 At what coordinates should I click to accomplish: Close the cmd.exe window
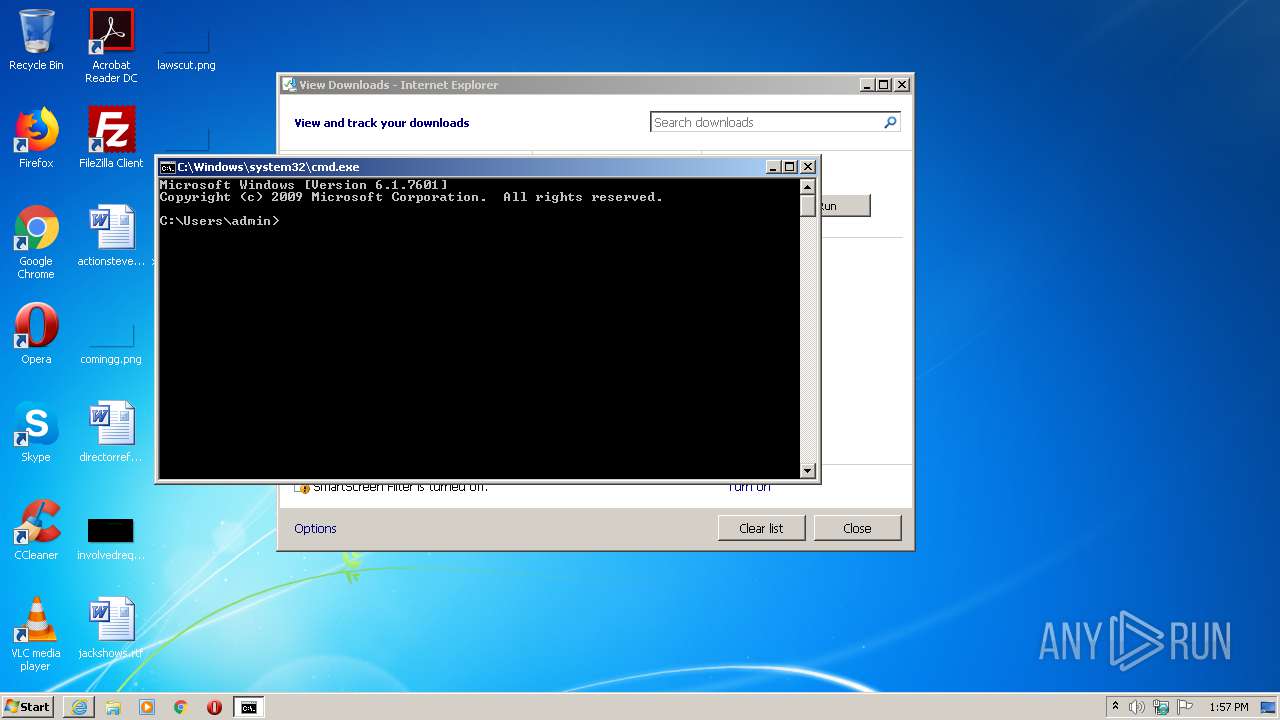[808, 167]
